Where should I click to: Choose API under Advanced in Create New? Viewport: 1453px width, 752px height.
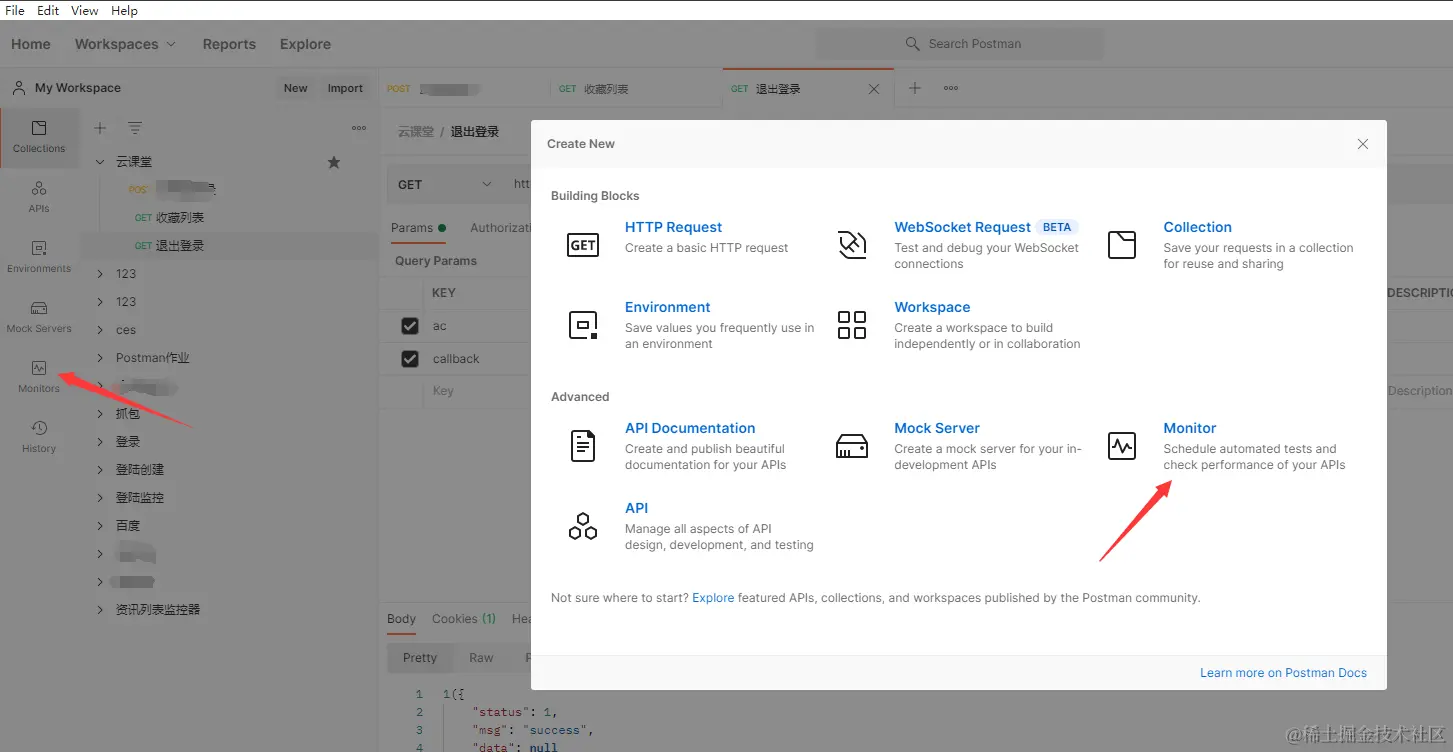[x=637, y=508]
